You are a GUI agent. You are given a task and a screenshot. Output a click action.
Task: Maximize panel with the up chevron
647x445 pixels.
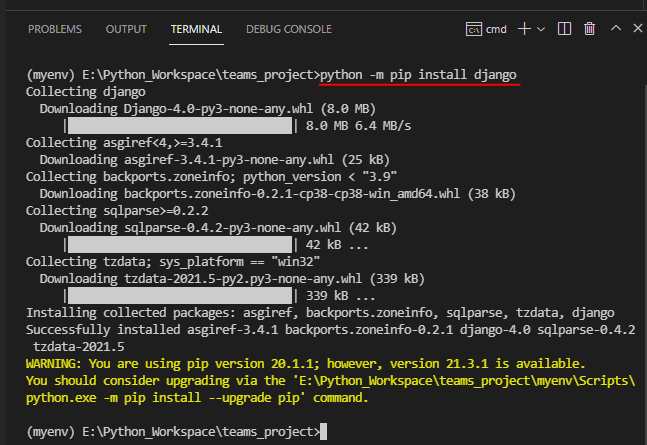coord(616,28)
